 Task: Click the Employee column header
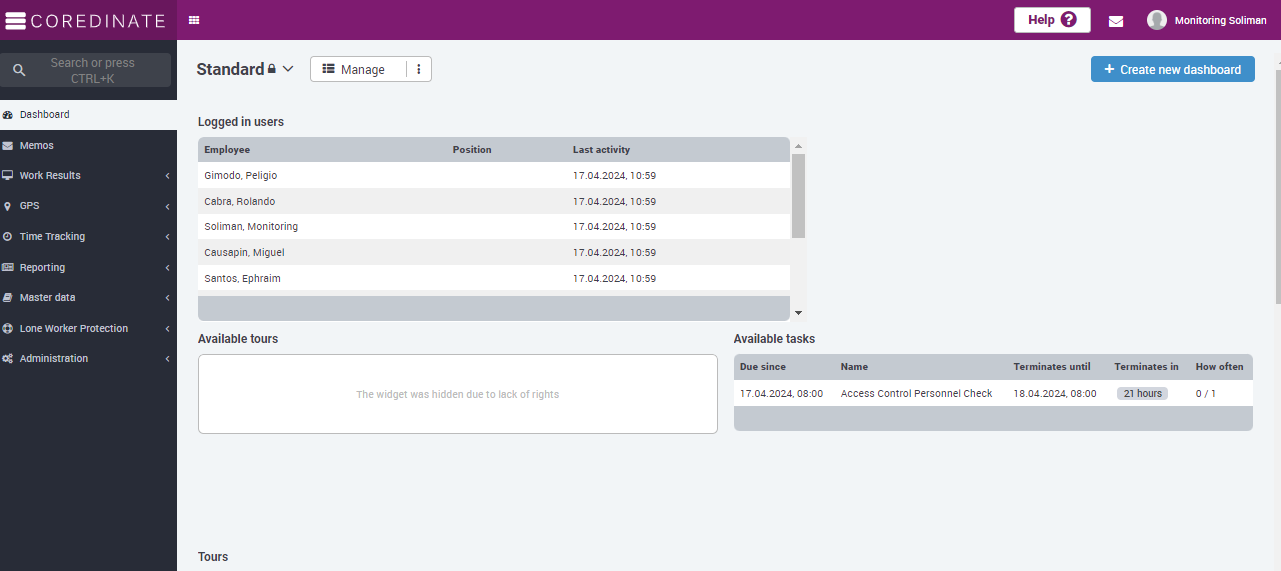coord(227,150)
